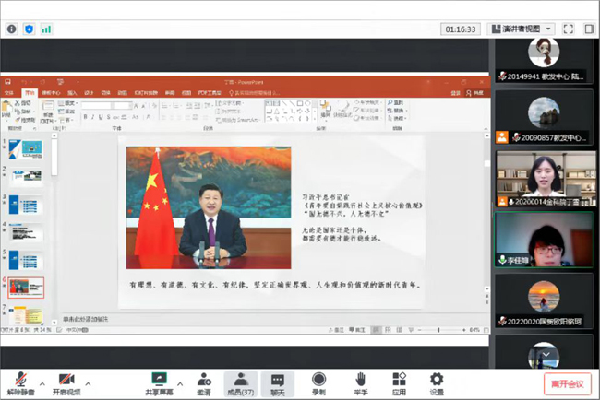This screenshot has width=600, height=400.
Task: Turn on camera with 开启视频
Action: coord(68,381)
